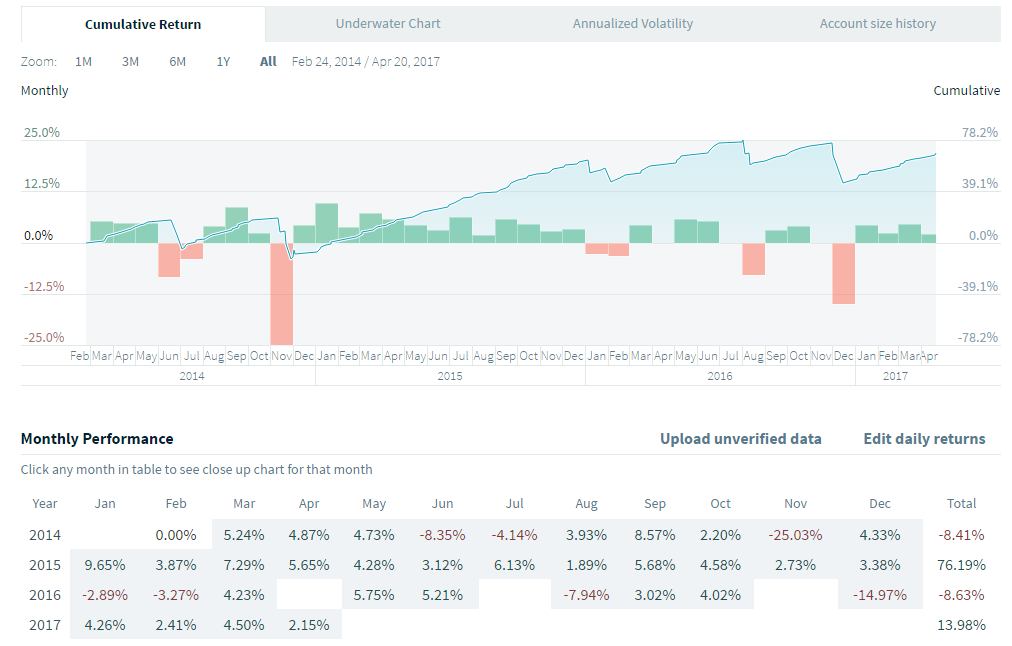
Task: Open the 9.65% January 2015 table cell
Action: point(105,565)
